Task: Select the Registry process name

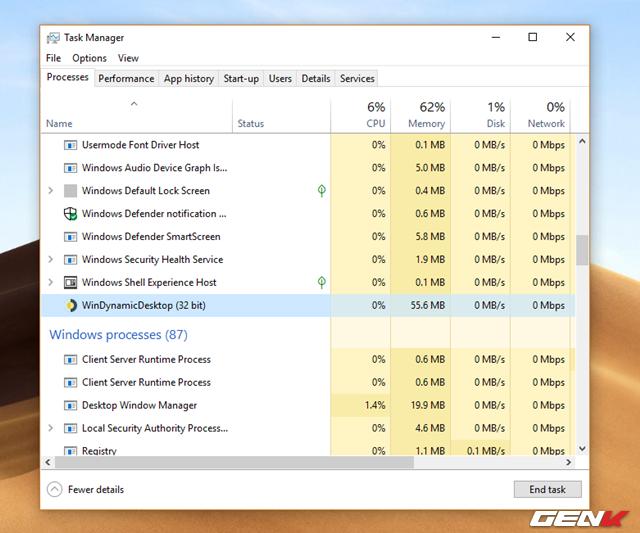Action: pyautogui.click(x=99, y=451)
